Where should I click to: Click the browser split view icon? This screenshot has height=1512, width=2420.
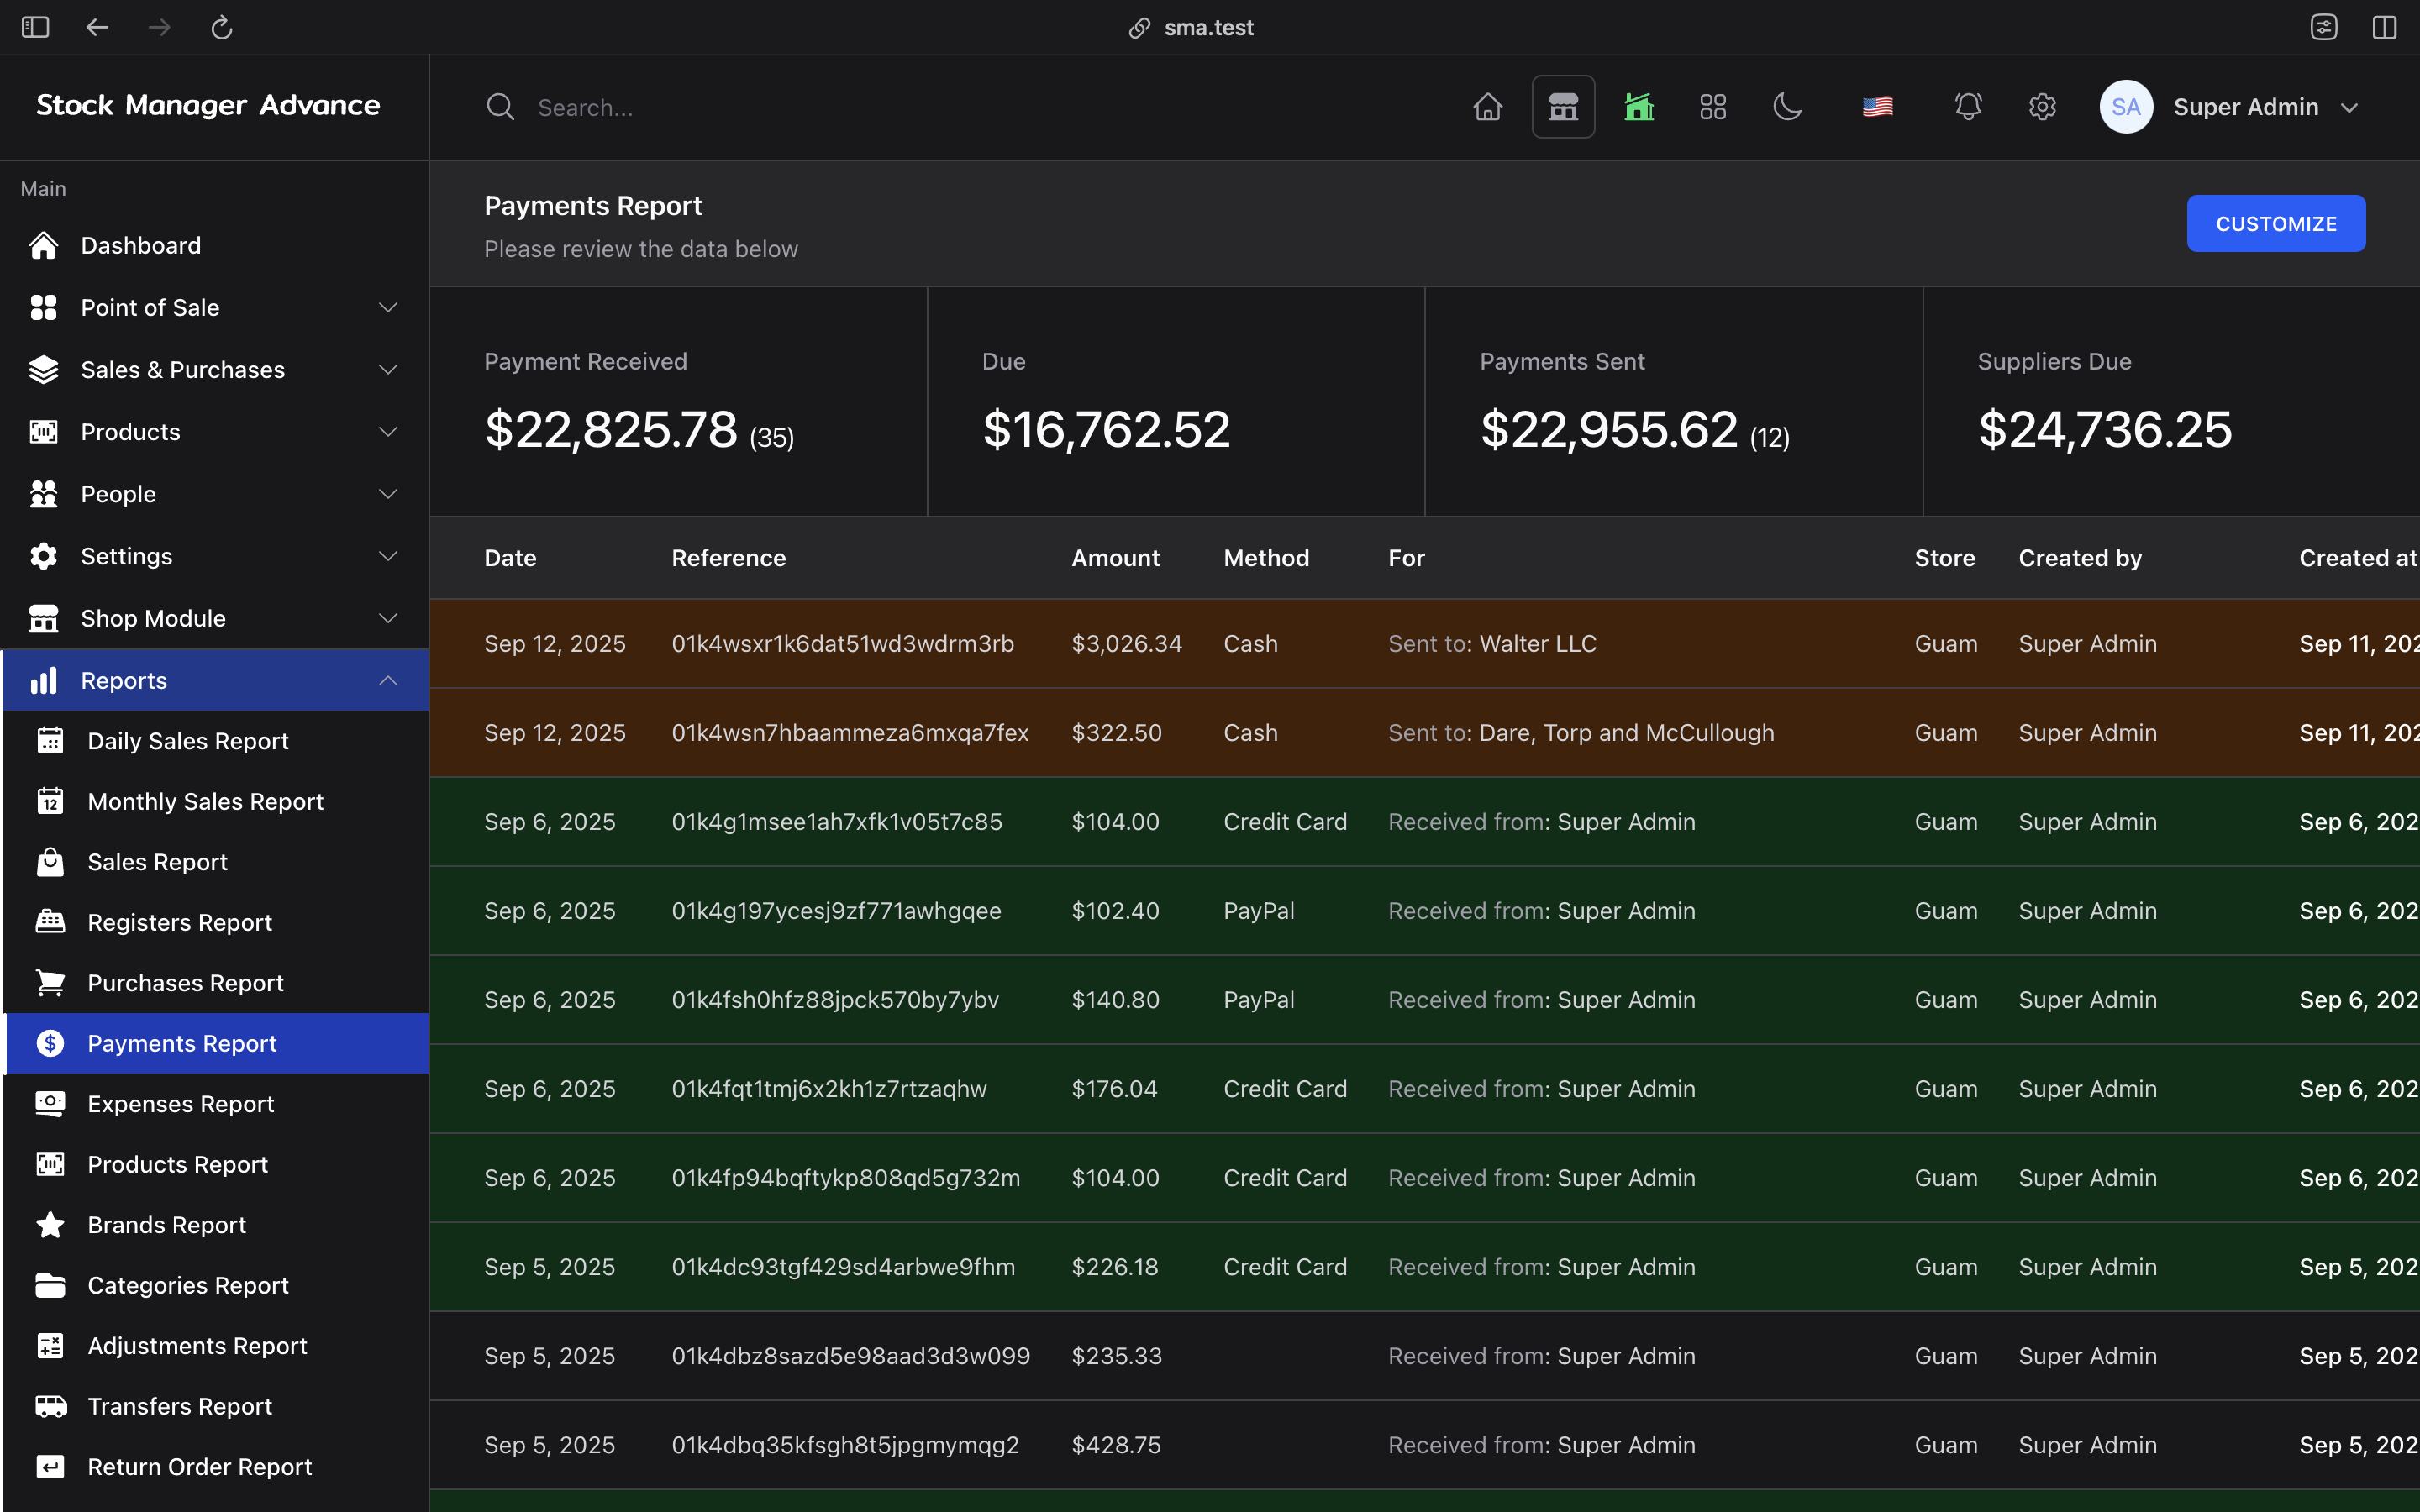2384,27
